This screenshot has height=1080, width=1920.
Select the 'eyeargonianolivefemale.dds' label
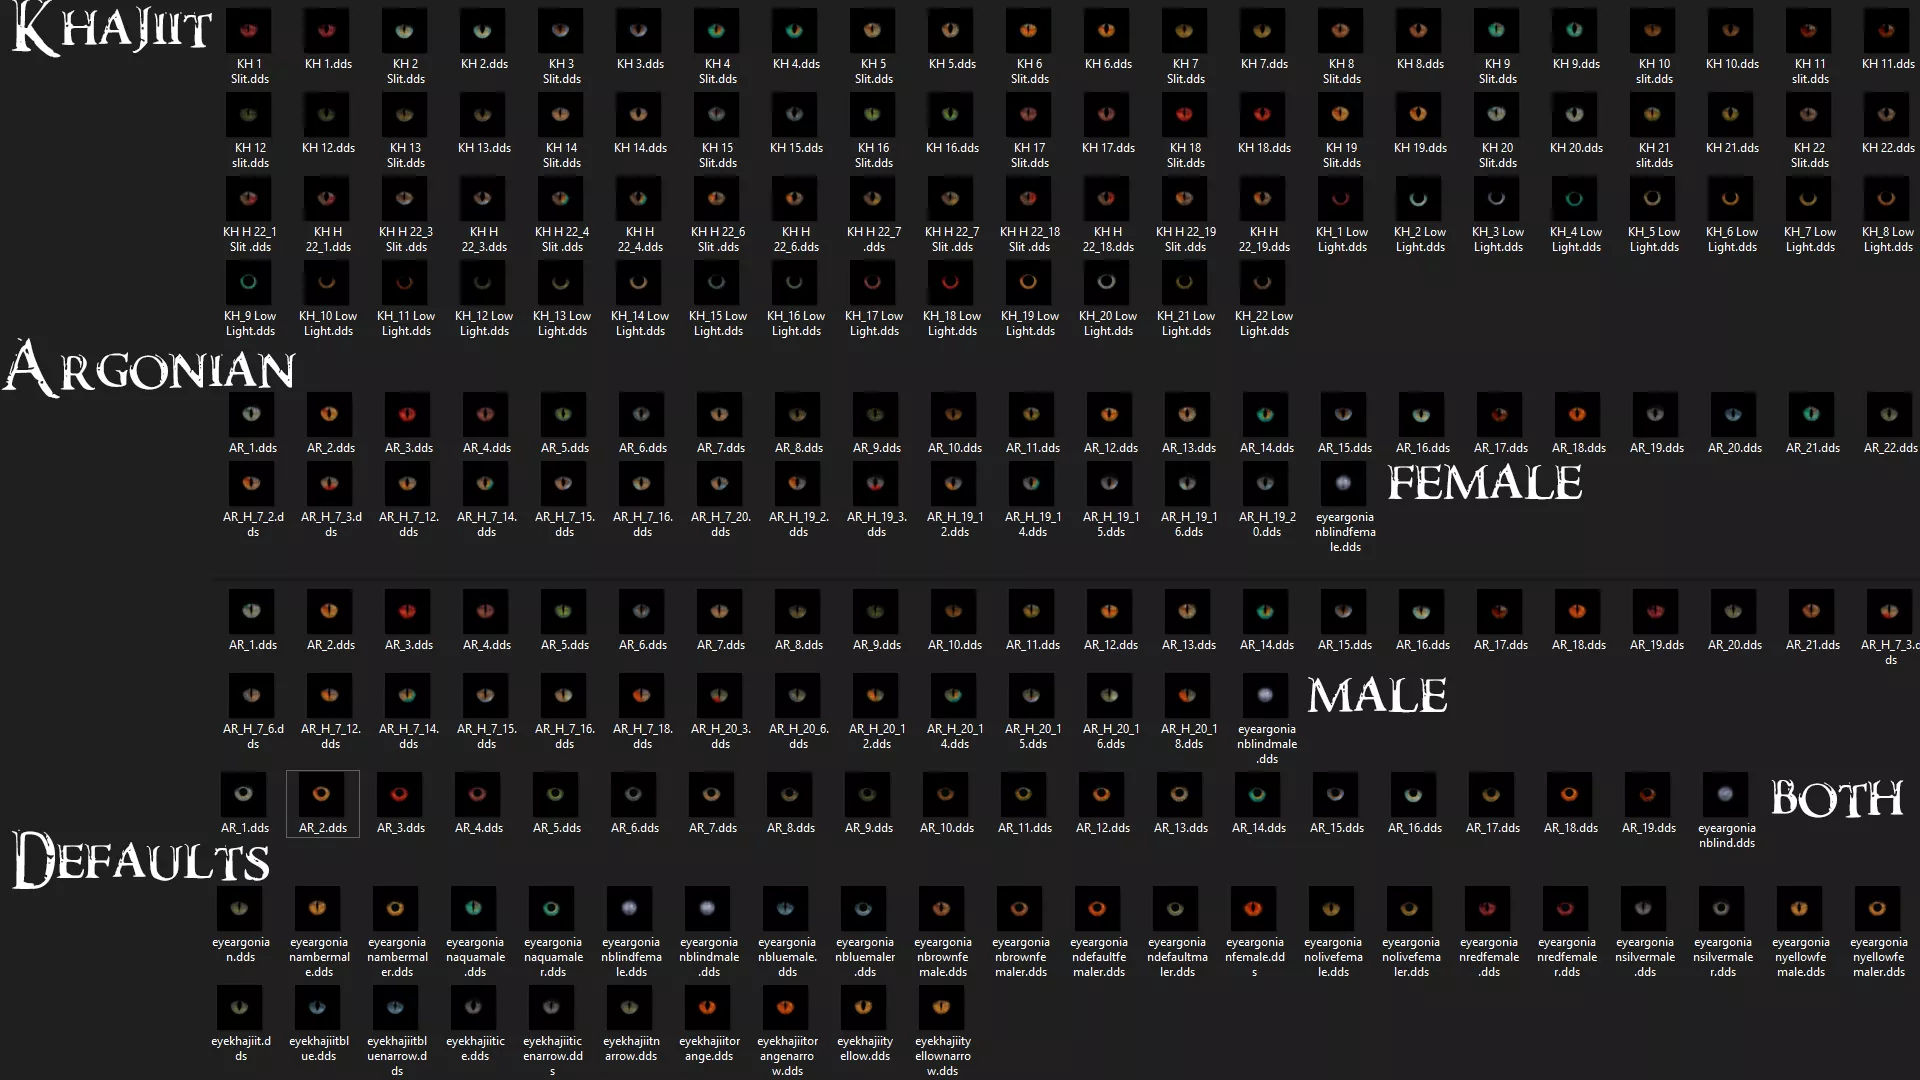[1333, 957]
